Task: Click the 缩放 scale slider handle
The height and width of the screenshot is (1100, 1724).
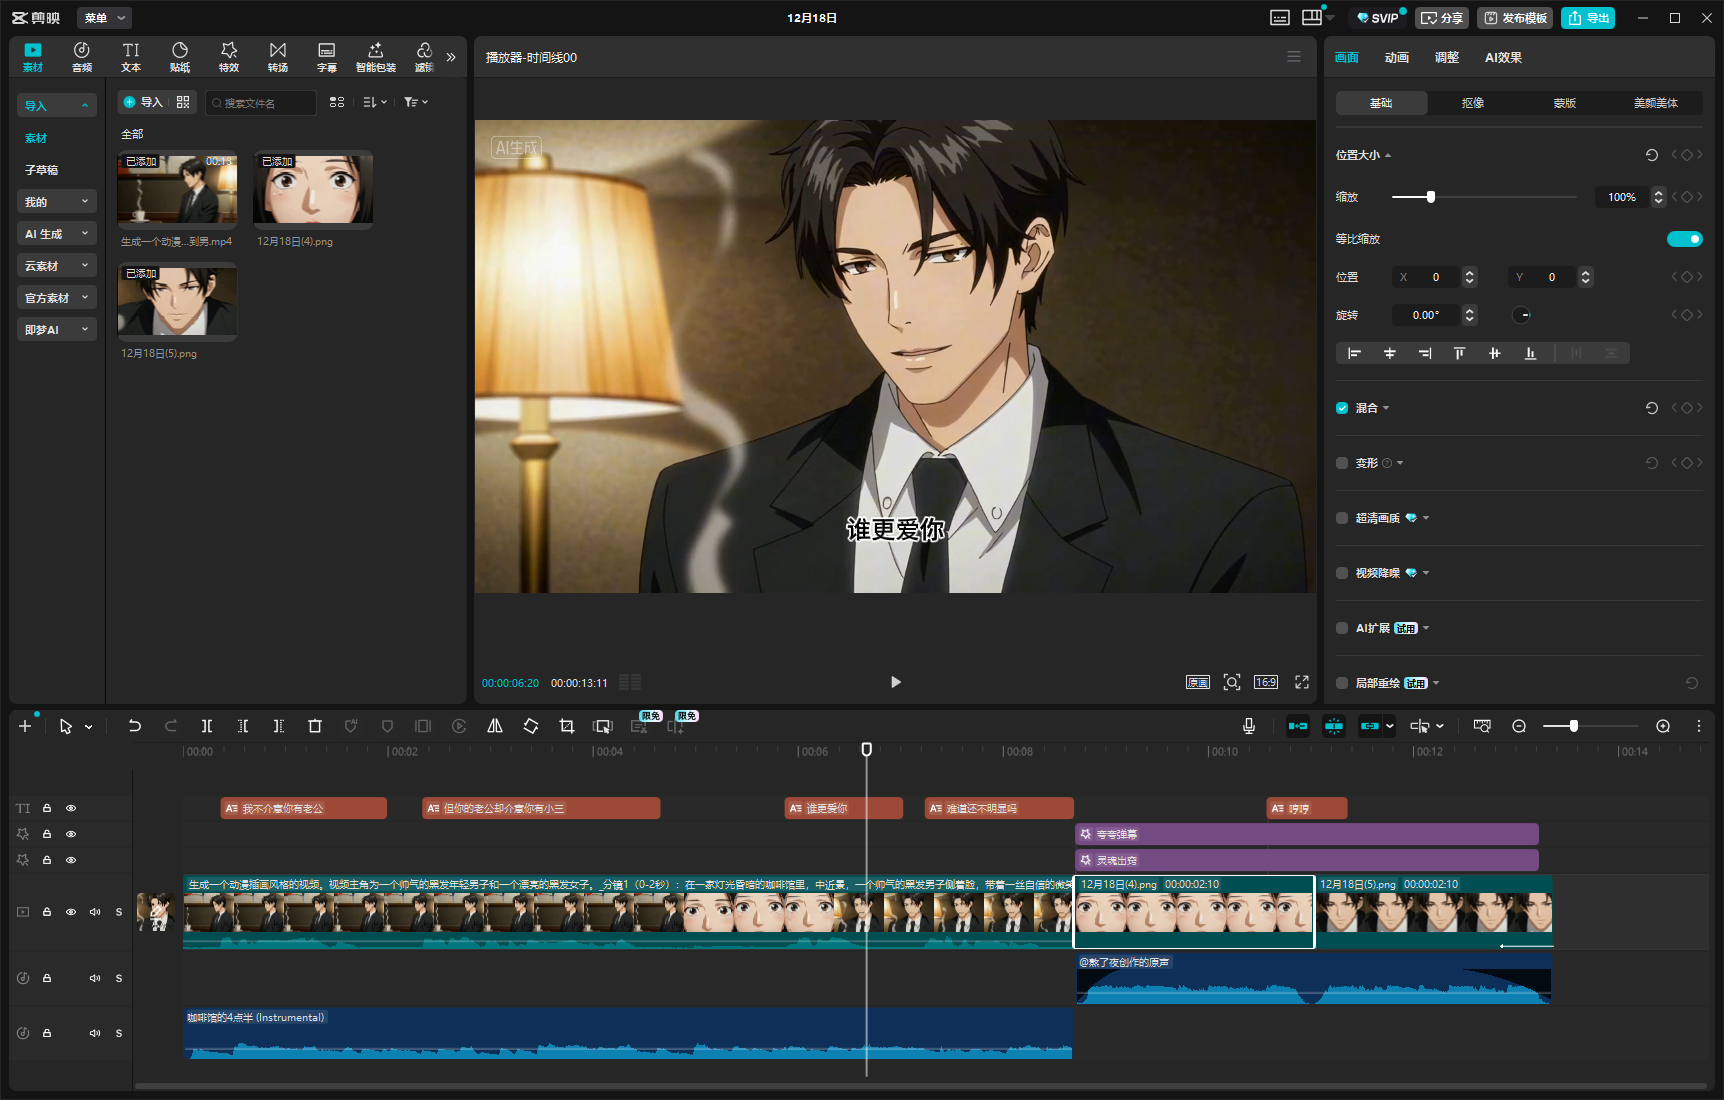Action: [x=1431, y=197]
